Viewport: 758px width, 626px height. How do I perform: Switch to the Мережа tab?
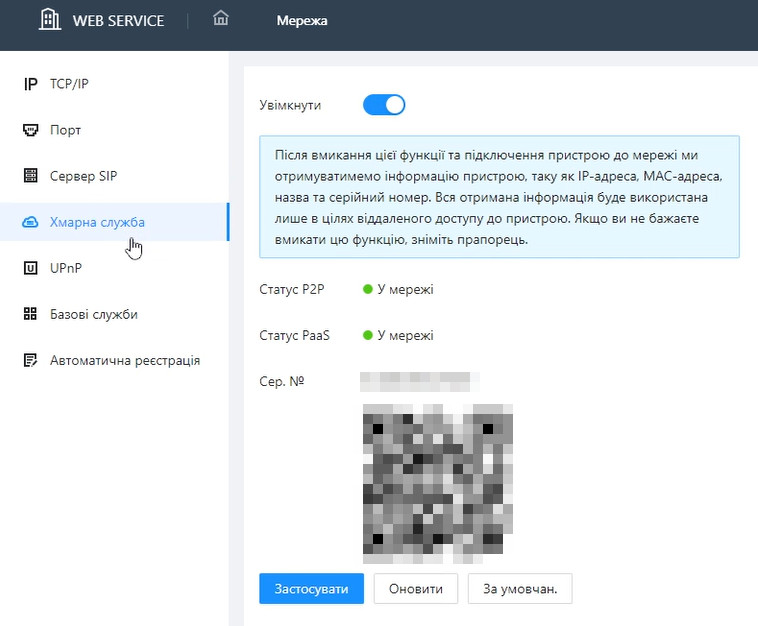point(301,20)
